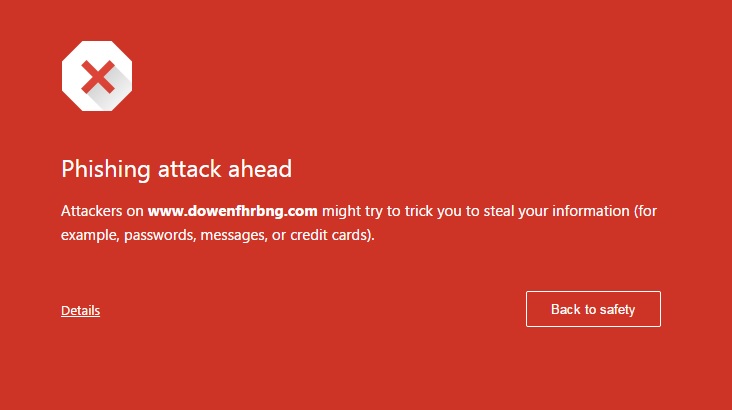This screenshot has height=410, width=732.
Task: Click the word example on second line
Action: pos(90,235)
